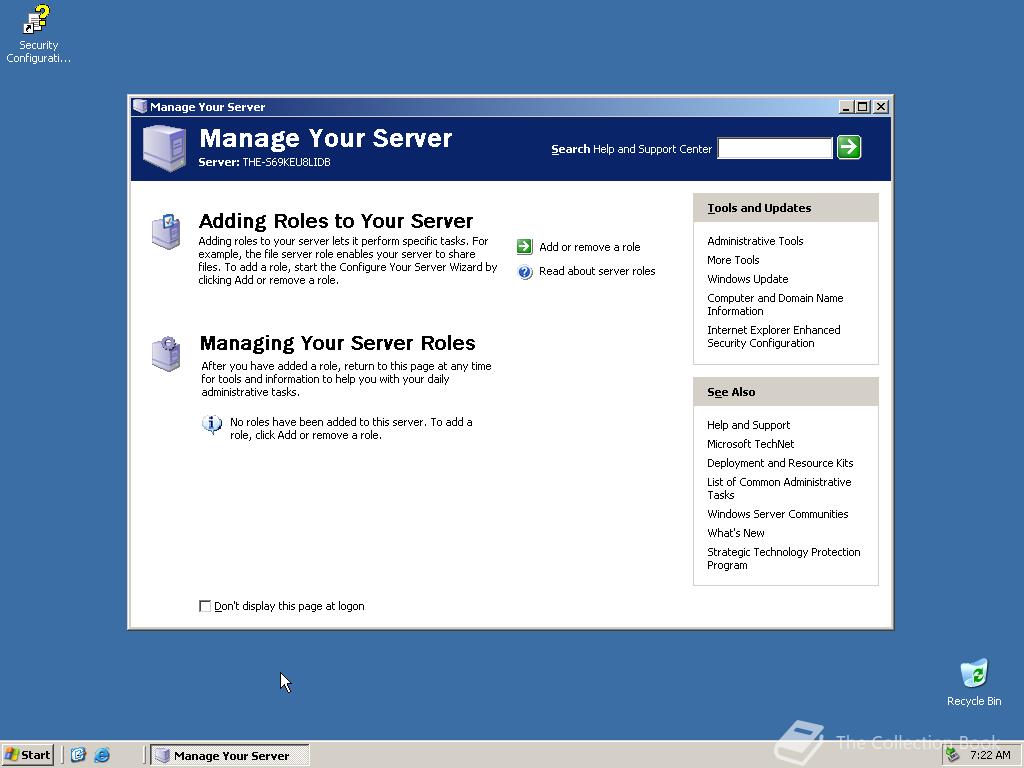Open More Tools link
Screen dimensions: 1024x768
(733, 260)
